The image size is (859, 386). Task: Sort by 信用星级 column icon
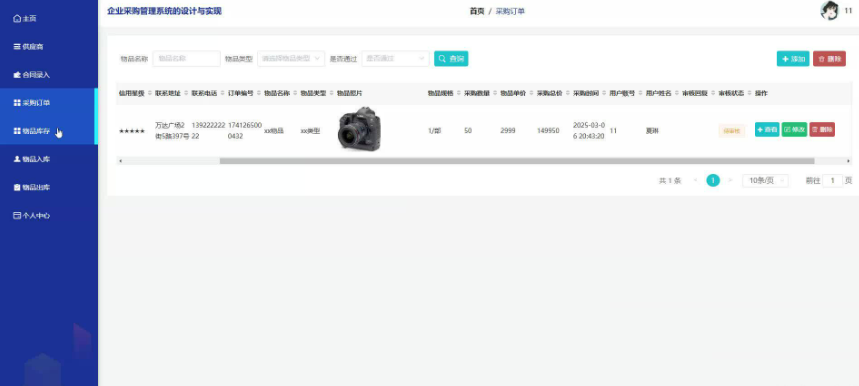149,93
